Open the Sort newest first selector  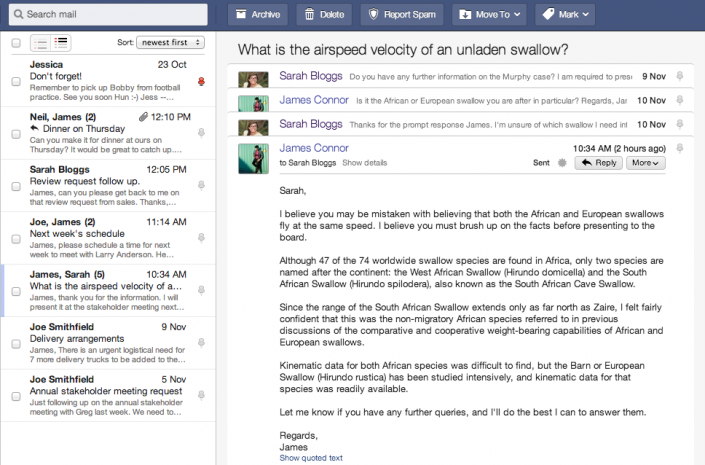coord(172,43)
